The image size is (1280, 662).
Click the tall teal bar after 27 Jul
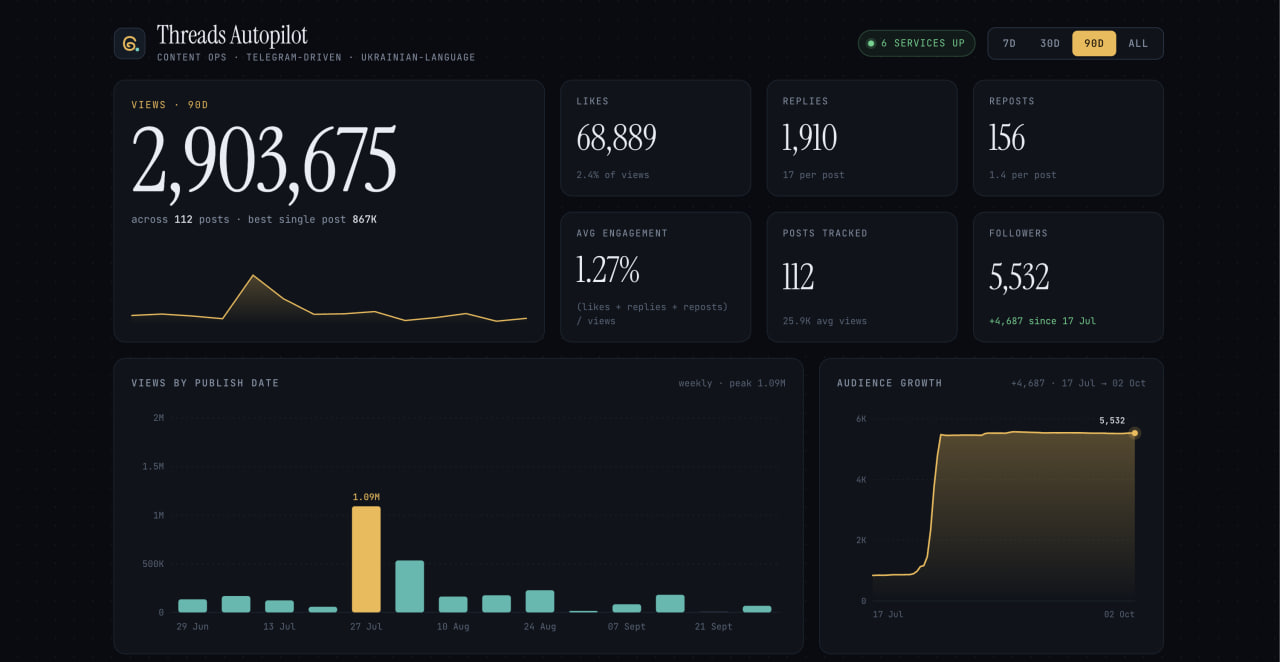click(410, 586)
